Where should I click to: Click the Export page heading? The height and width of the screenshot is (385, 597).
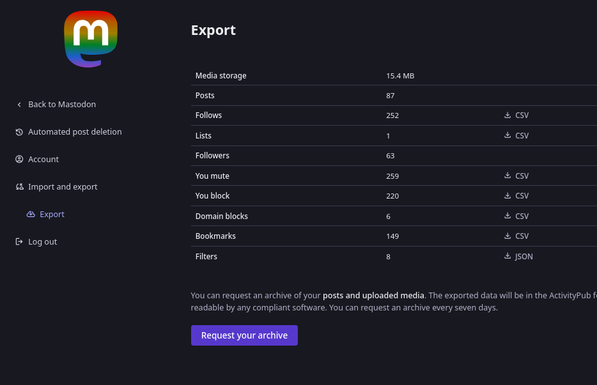point(213,30)
